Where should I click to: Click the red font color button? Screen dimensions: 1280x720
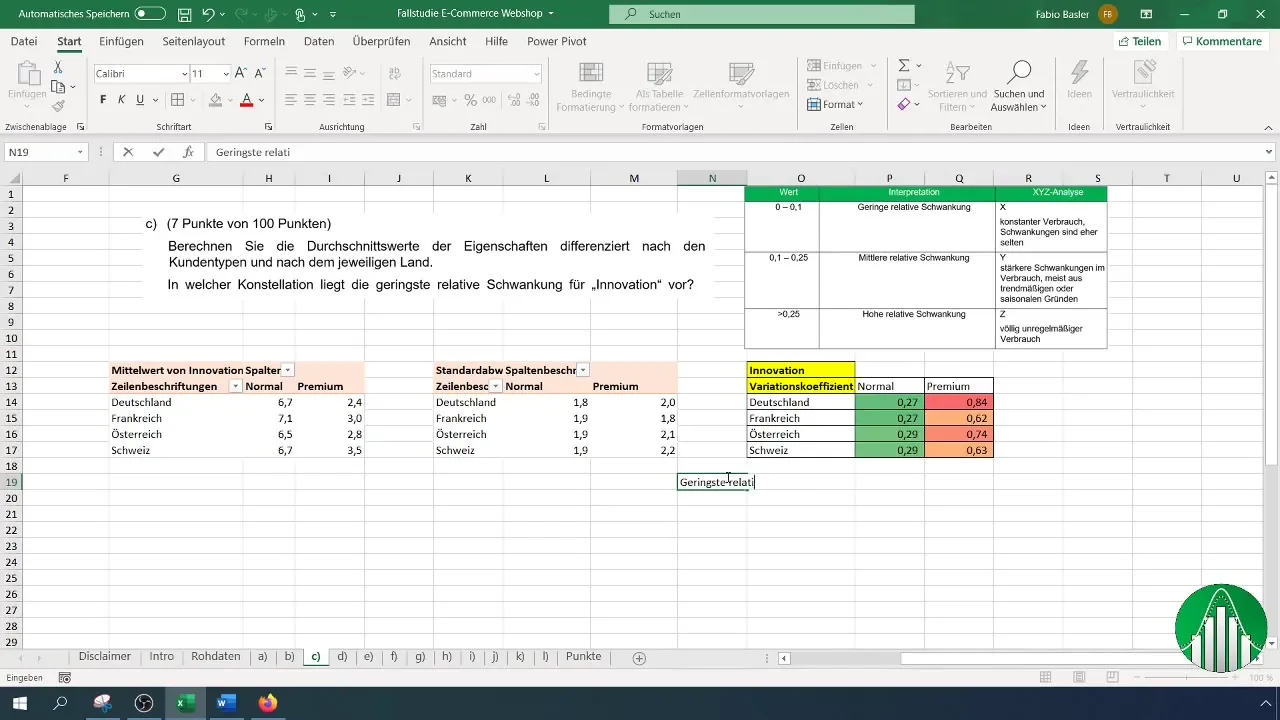coord(246,100)
